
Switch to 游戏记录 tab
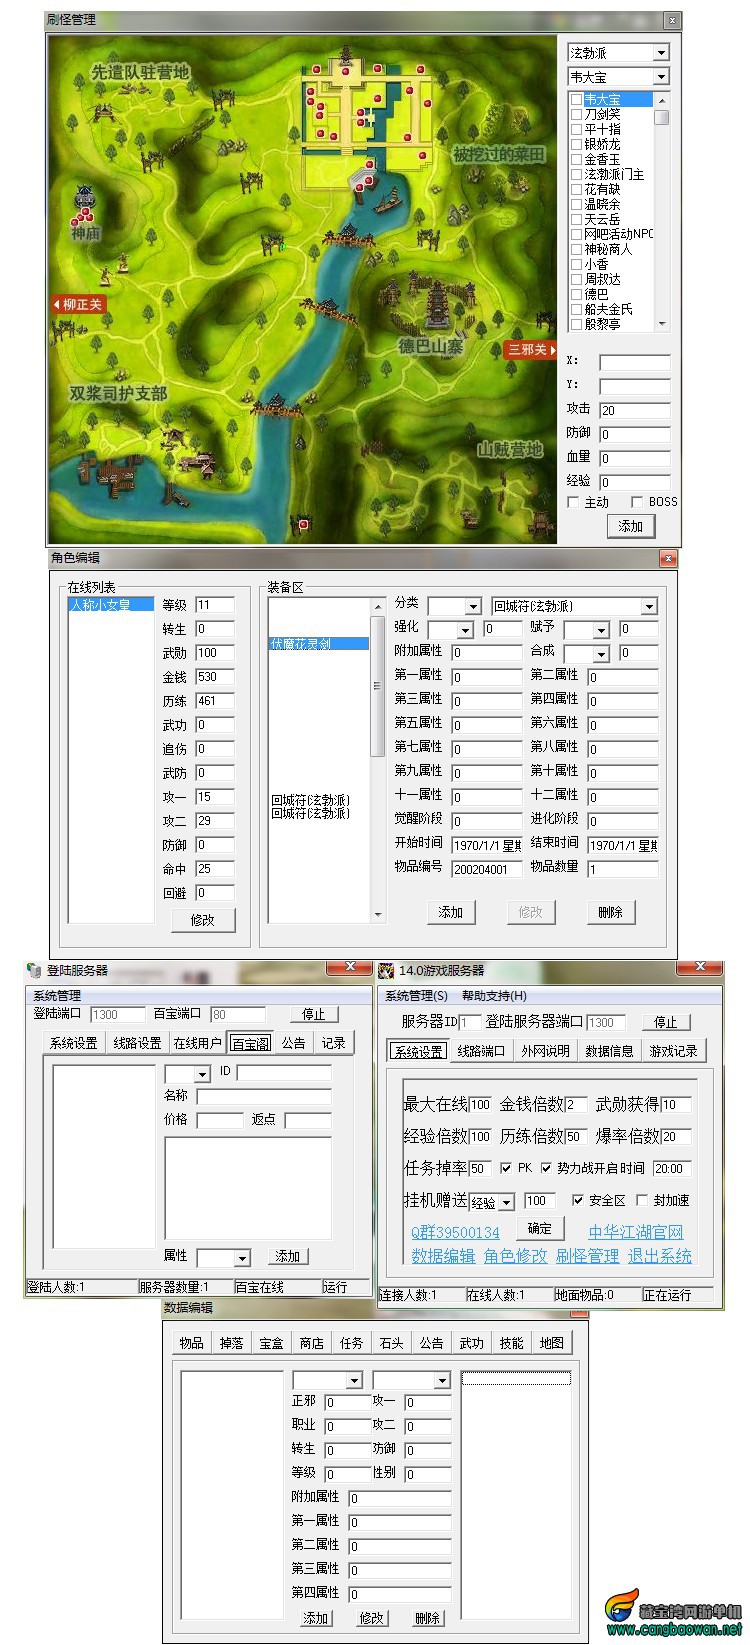674,1051
